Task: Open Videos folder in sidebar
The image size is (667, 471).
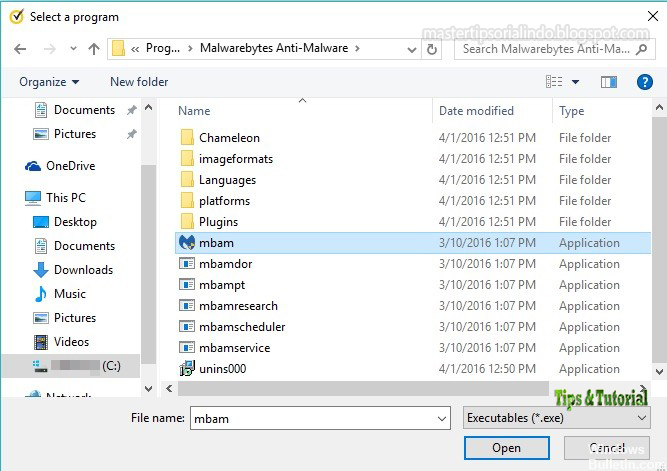Action: pos(61,342)
